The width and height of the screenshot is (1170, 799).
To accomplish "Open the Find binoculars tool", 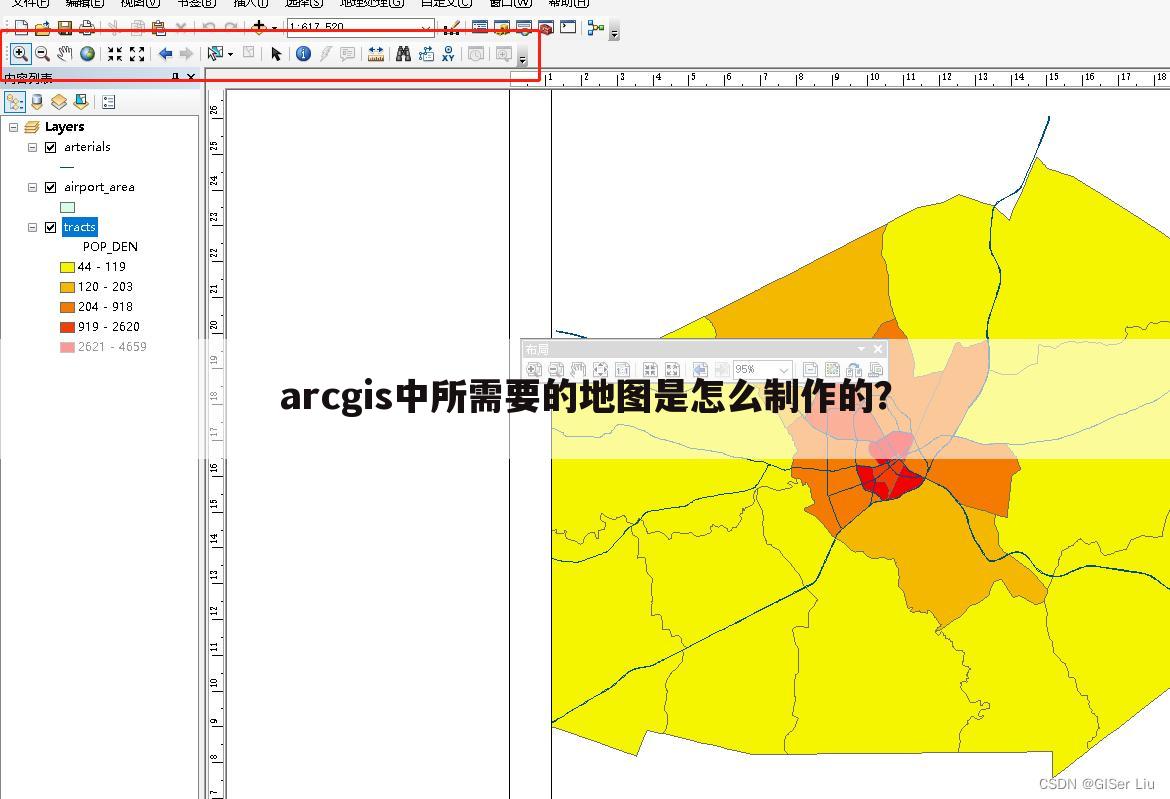I will pyautogui.click(x=403, y=54).
